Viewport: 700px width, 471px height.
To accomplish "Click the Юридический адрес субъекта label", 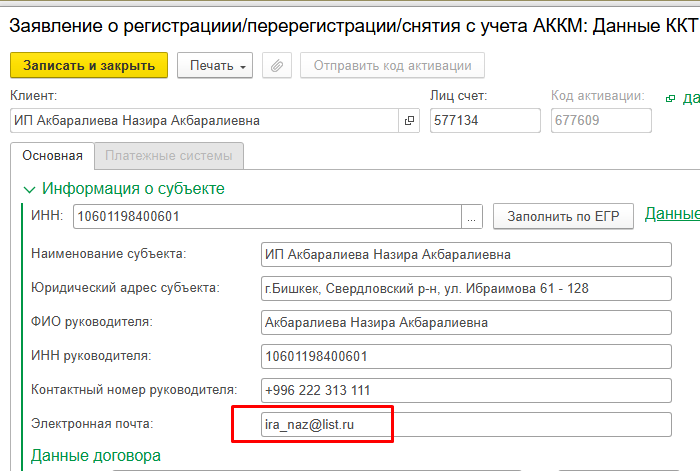I will point(125,288).
